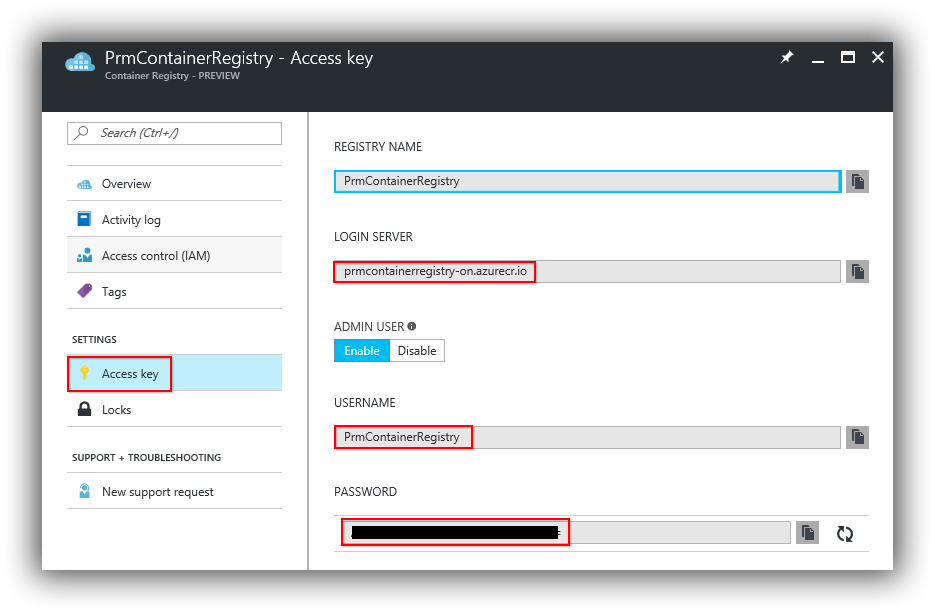Open the Activity log menu item
The width and height of the screenshot is (935, 612).
click(x=174, y=220)
